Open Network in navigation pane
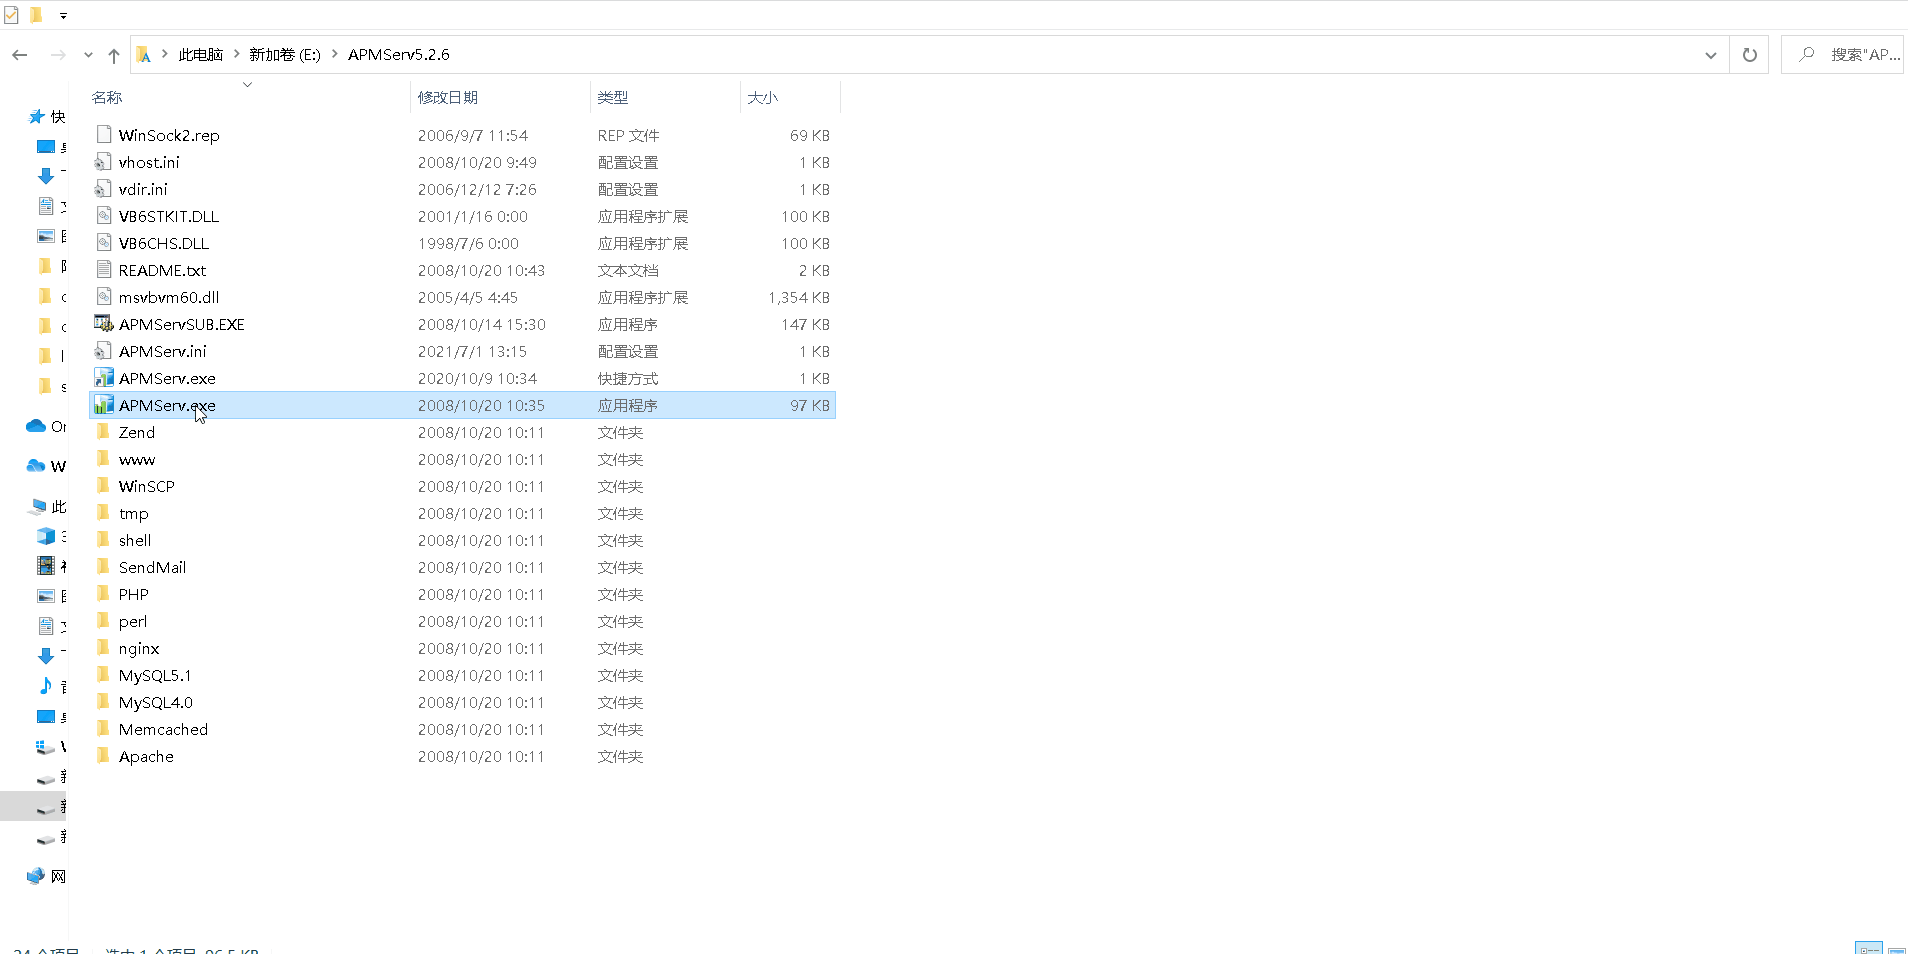The height and width of the screenshot is (954, 1908). pos(36,876)
